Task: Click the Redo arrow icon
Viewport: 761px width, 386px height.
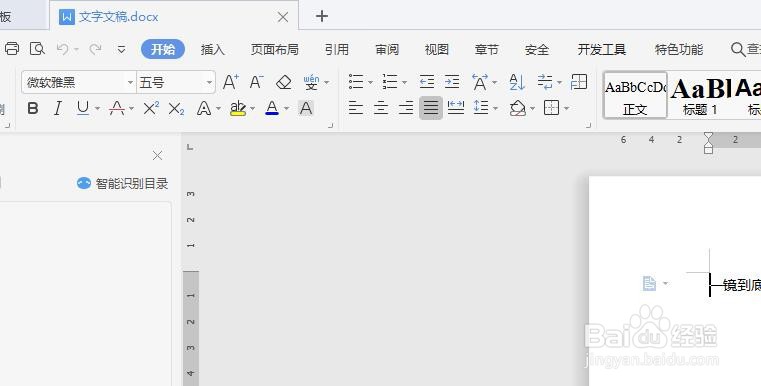Action: 95,49
